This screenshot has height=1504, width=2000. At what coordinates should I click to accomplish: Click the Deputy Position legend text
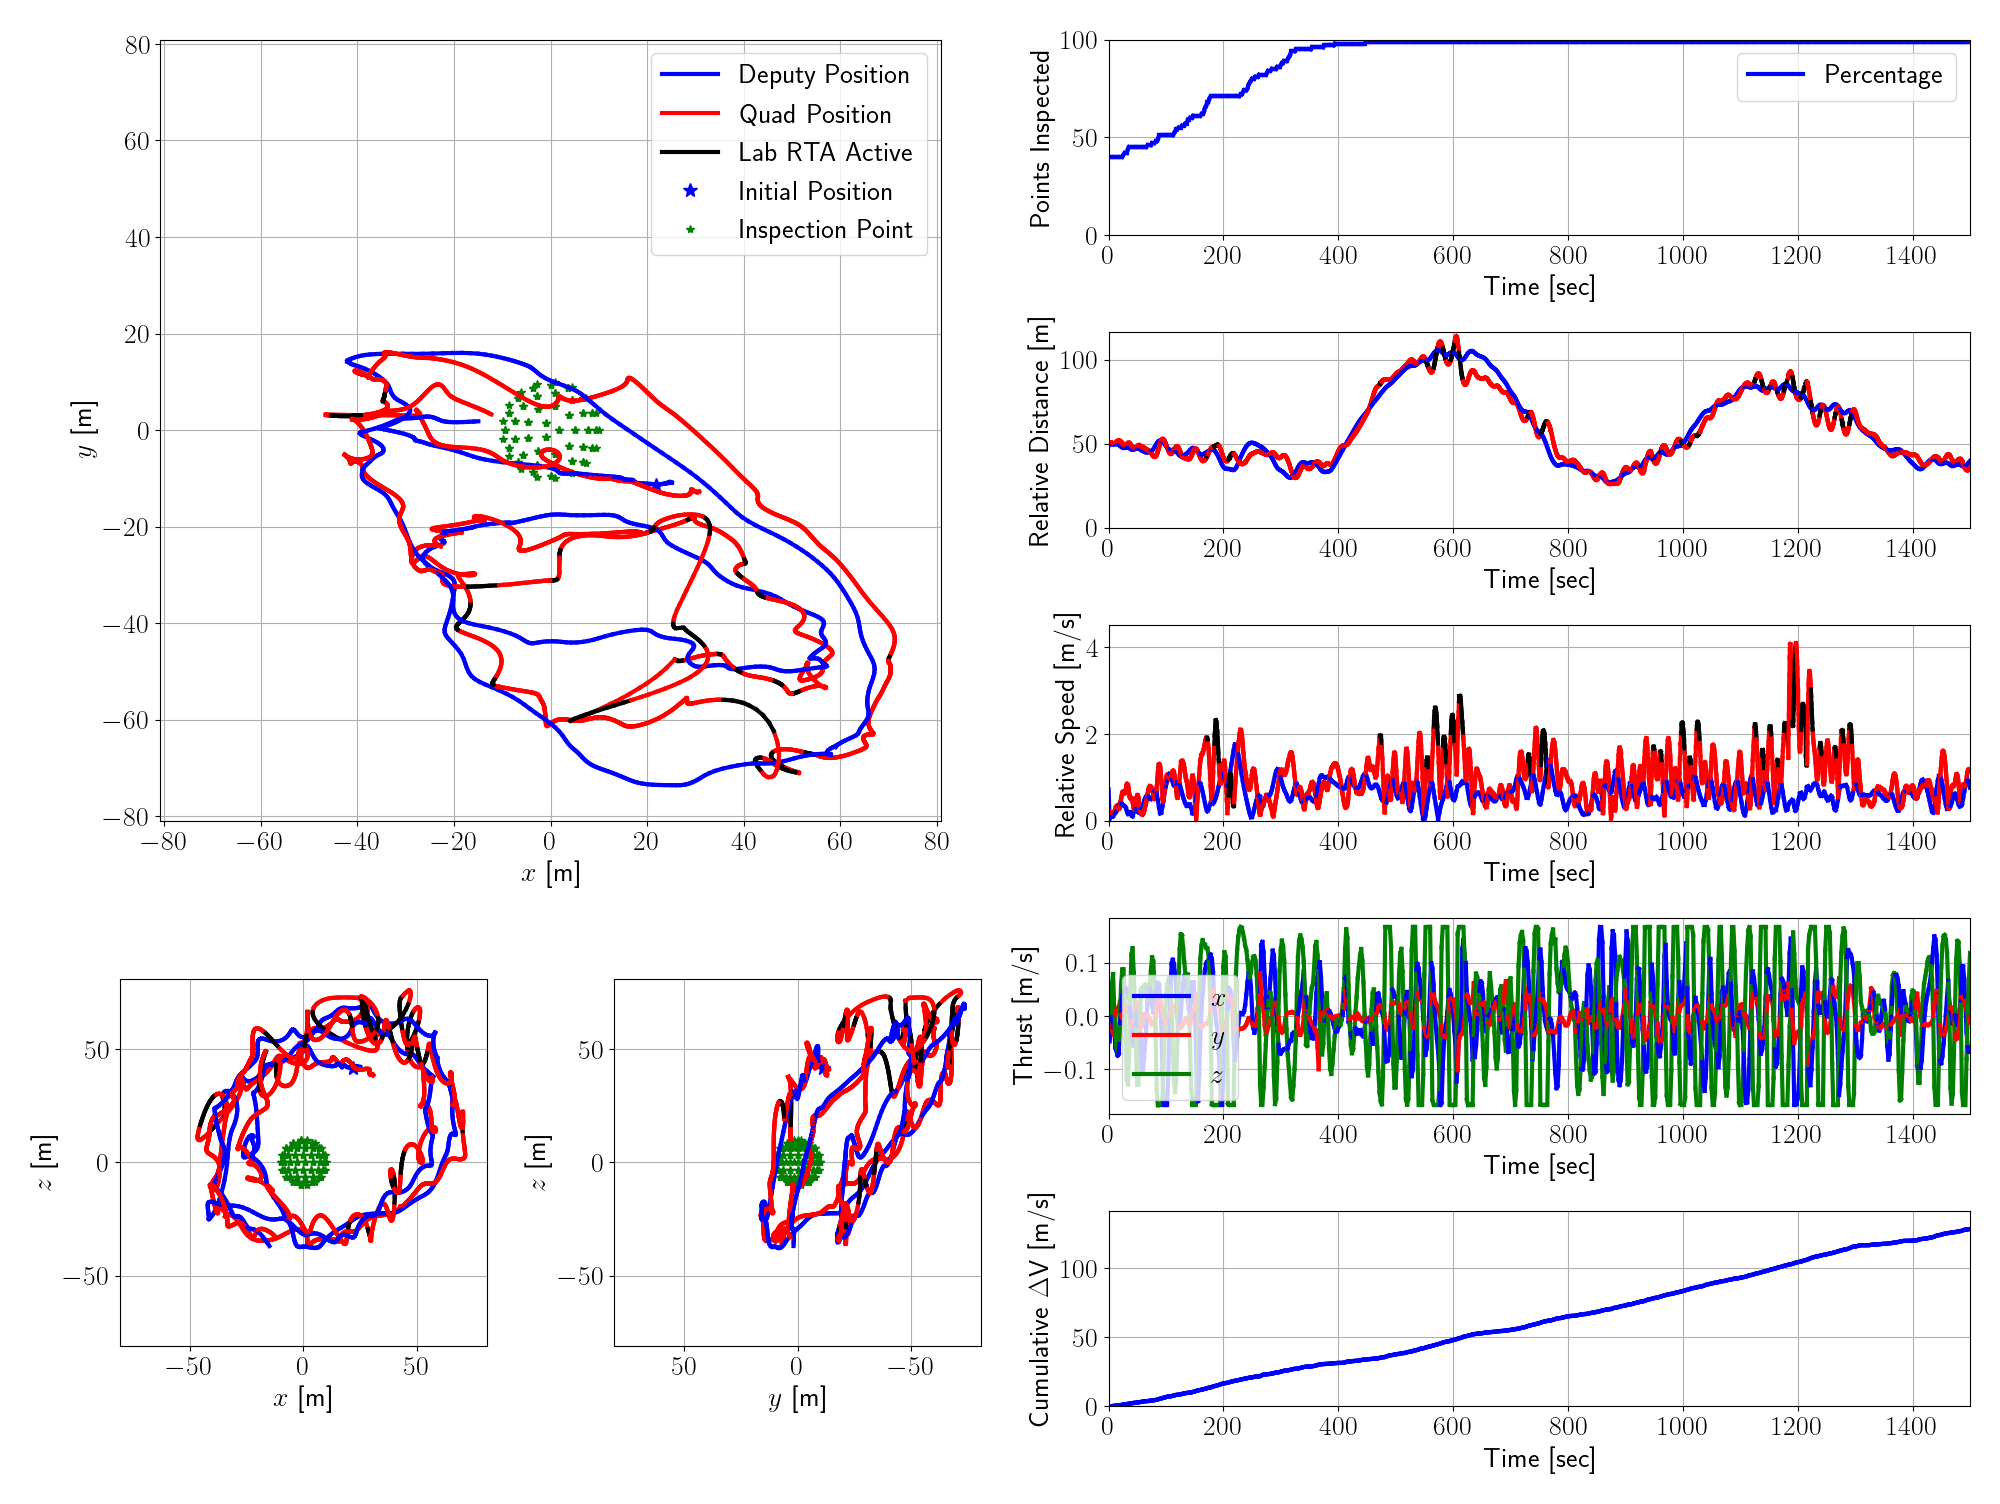tap(823, 75)
